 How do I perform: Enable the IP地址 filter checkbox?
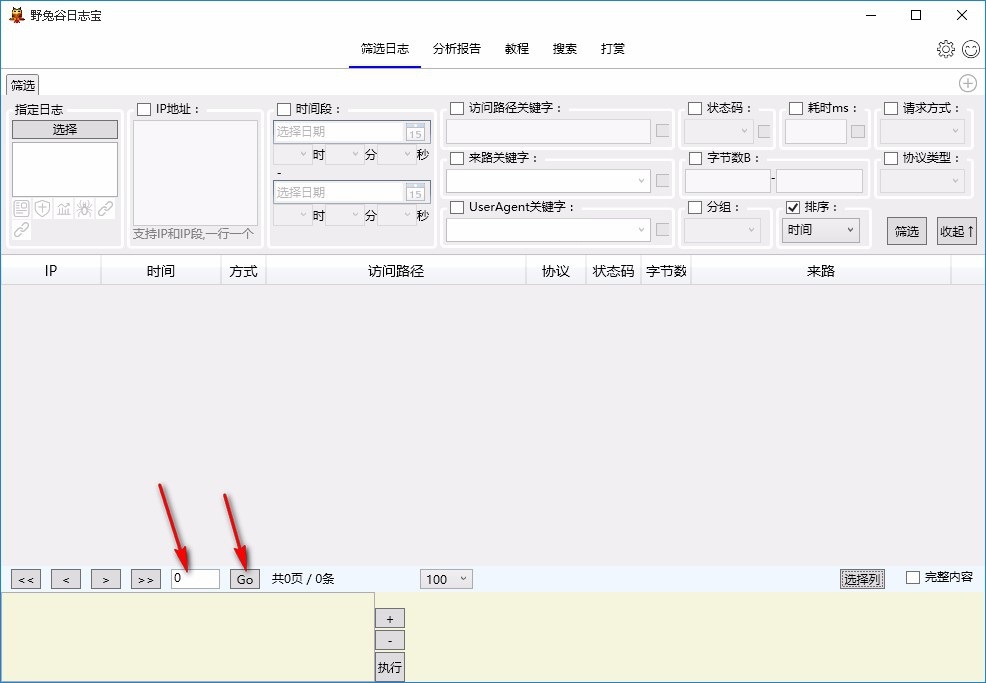[144, 109]
